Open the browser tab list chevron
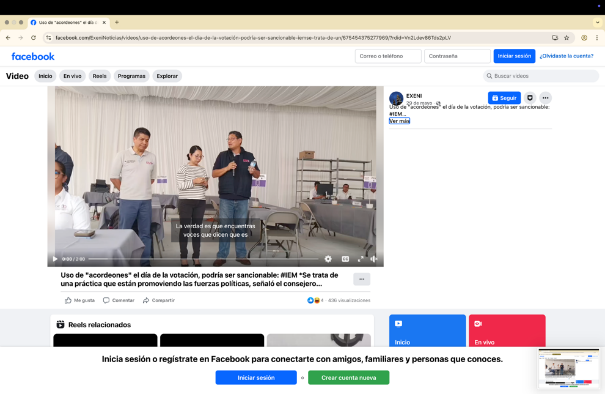 597,22
